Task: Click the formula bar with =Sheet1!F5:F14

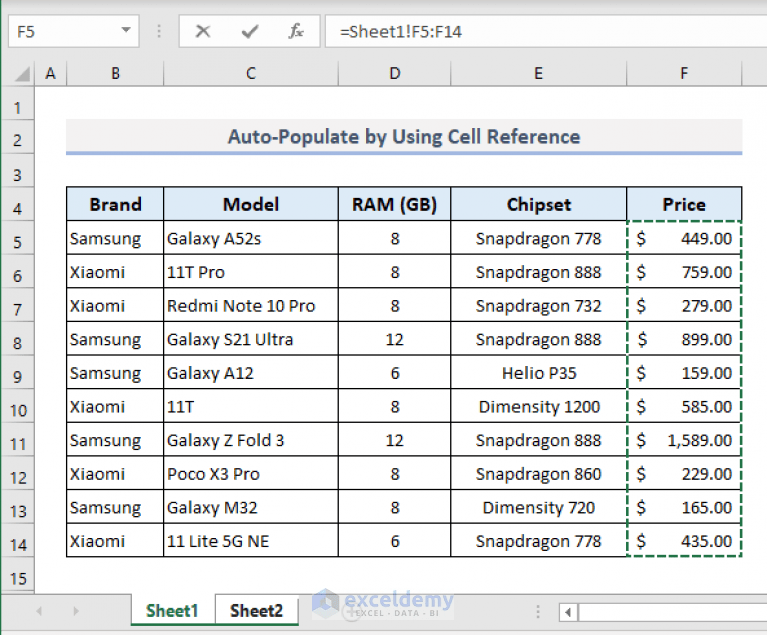Action: click(545, 31)
